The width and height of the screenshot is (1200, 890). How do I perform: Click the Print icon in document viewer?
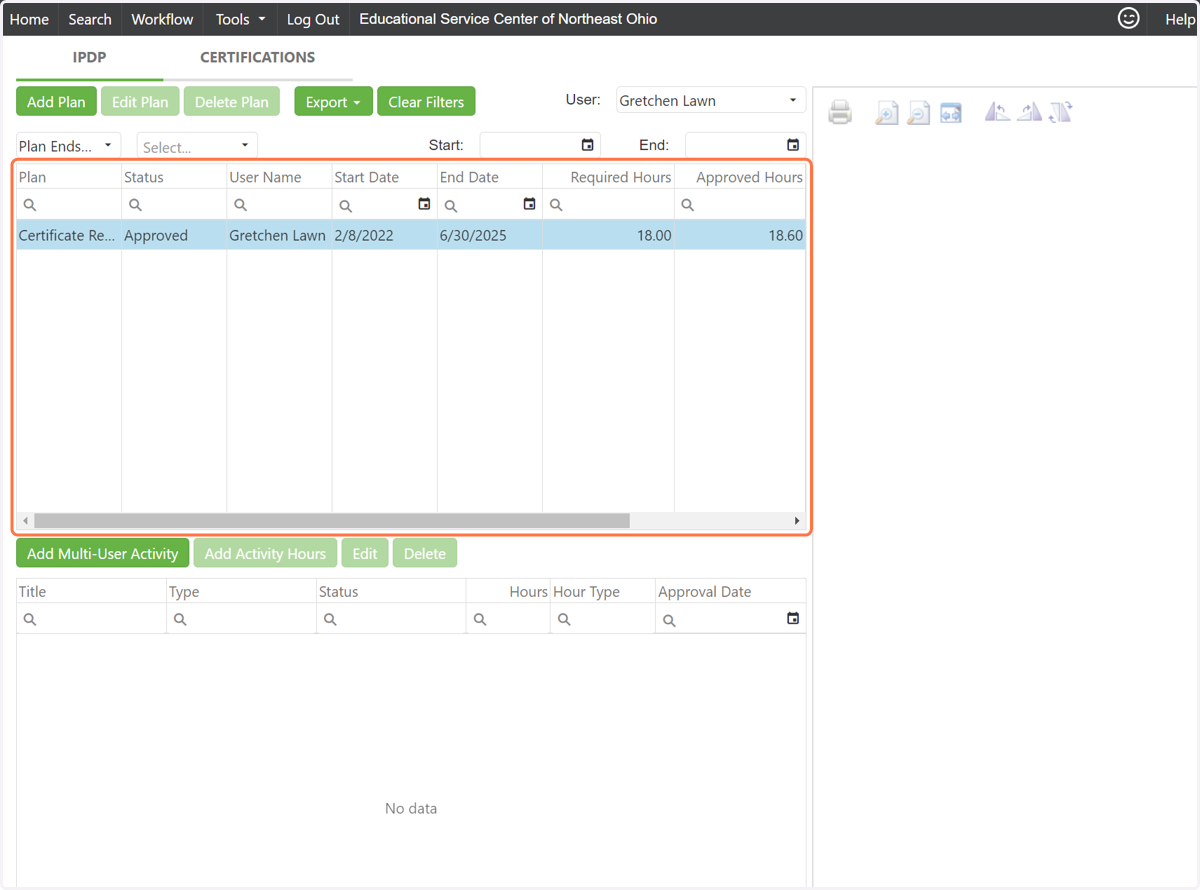840,112
